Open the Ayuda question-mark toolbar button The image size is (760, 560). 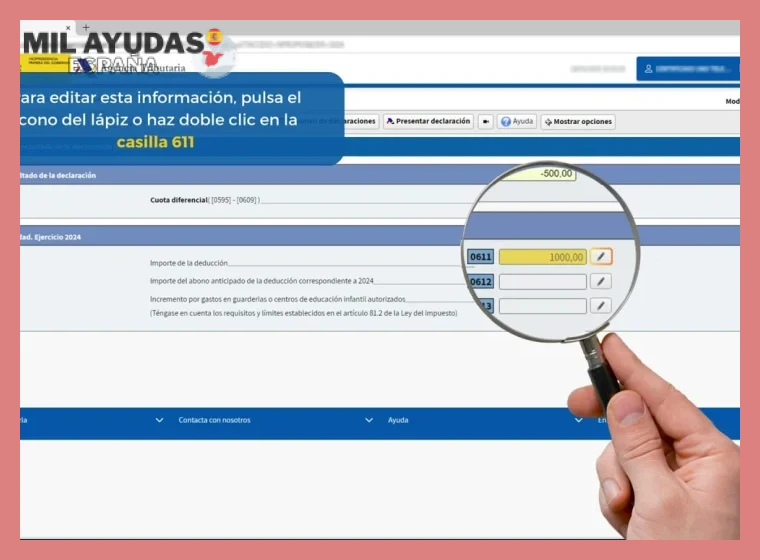(517, 121)
